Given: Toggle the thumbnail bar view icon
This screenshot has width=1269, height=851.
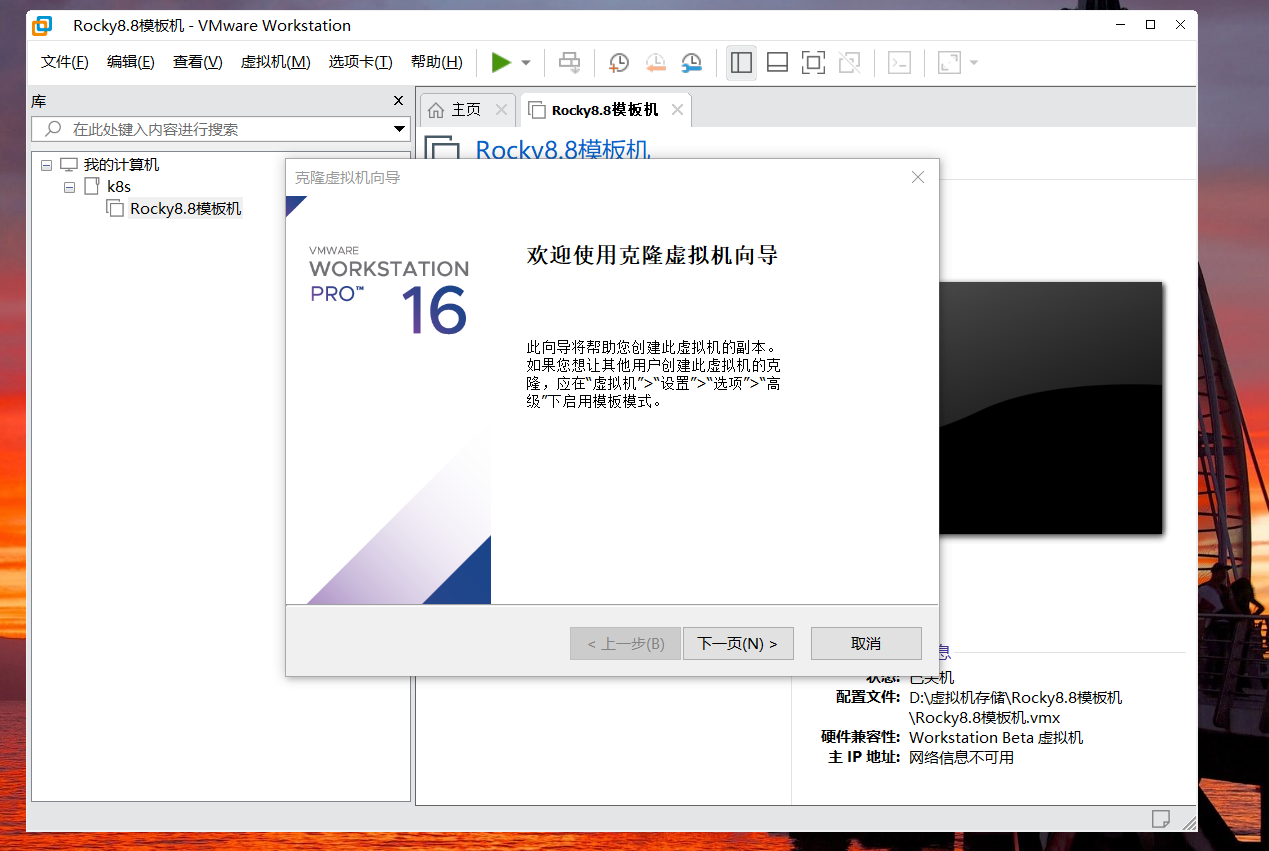Looking at the screenshot, I should (777, 63).
